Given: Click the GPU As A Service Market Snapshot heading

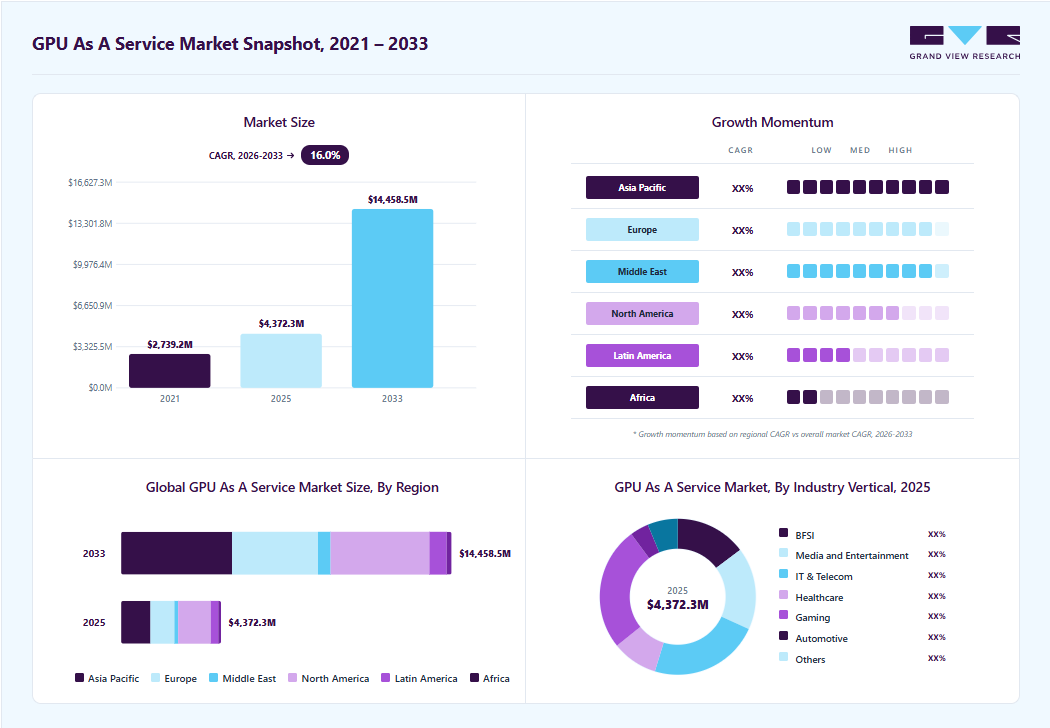Looking at the screenshot, I should (230, 44).
